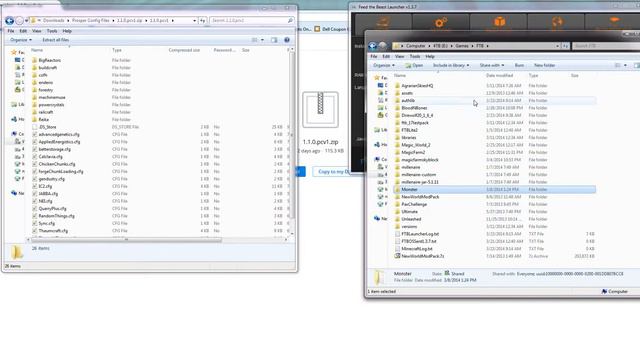Open view options arrow in zip window

pyautogui.click(x=262, y=40)
